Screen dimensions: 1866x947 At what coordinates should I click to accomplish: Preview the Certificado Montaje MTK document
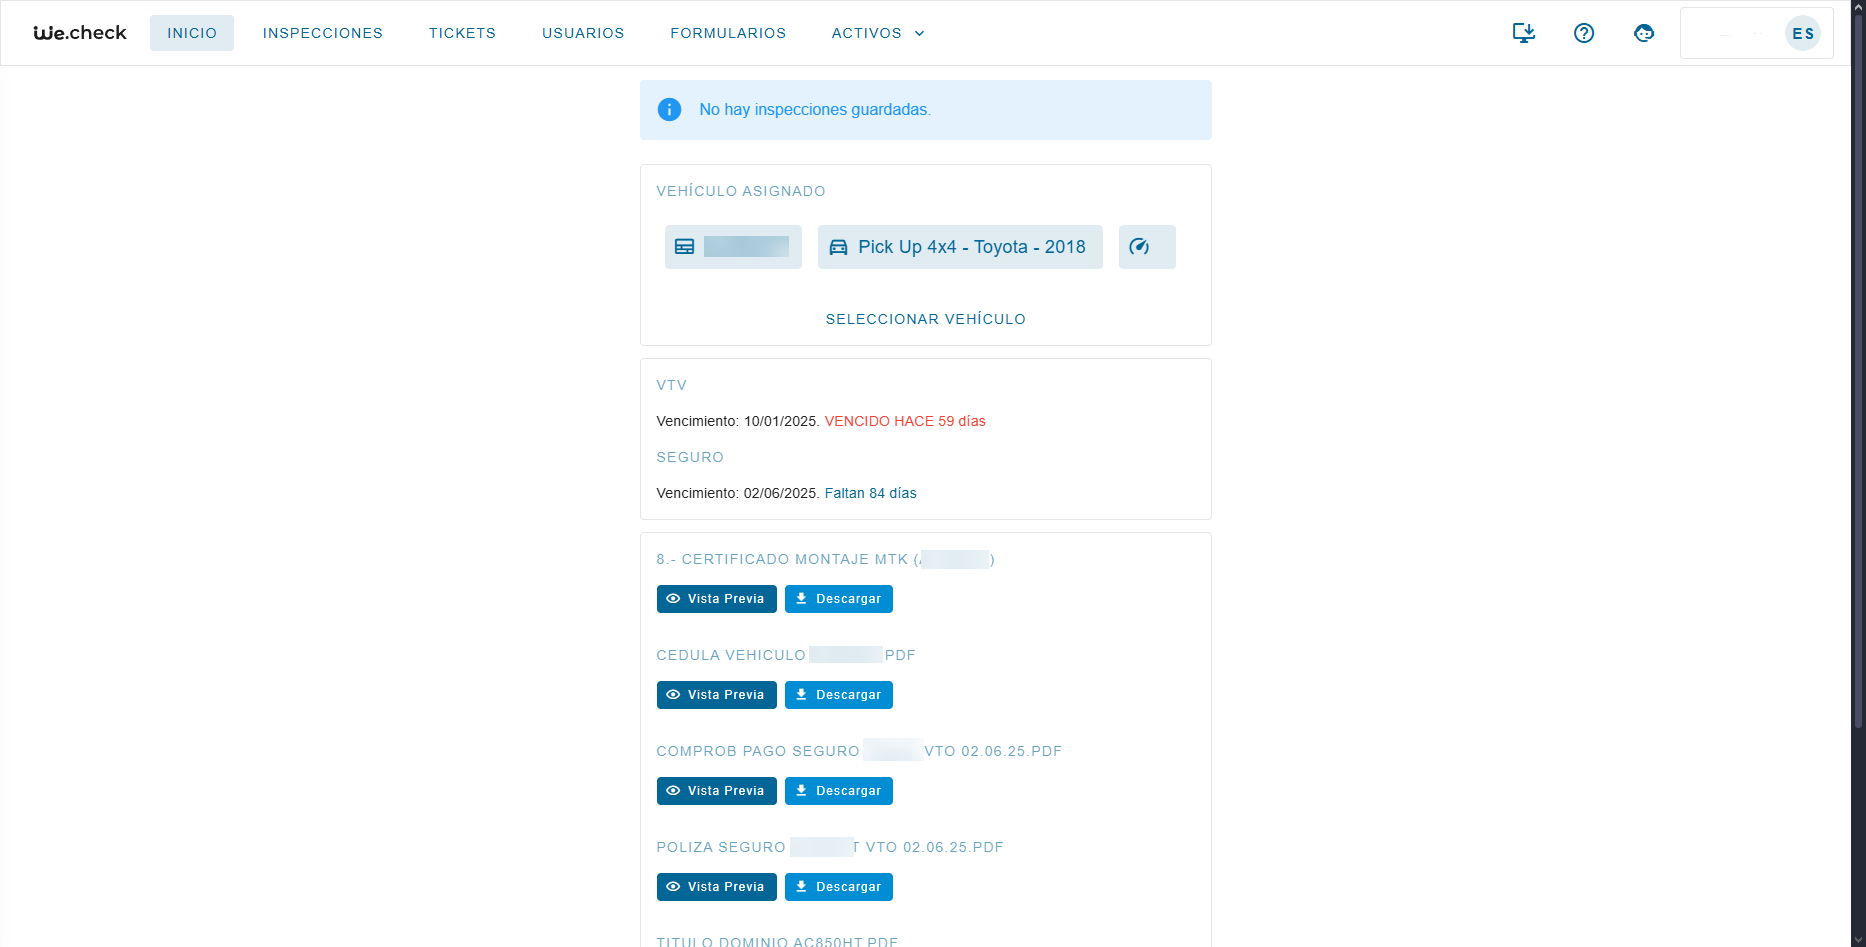pos(716,599)
